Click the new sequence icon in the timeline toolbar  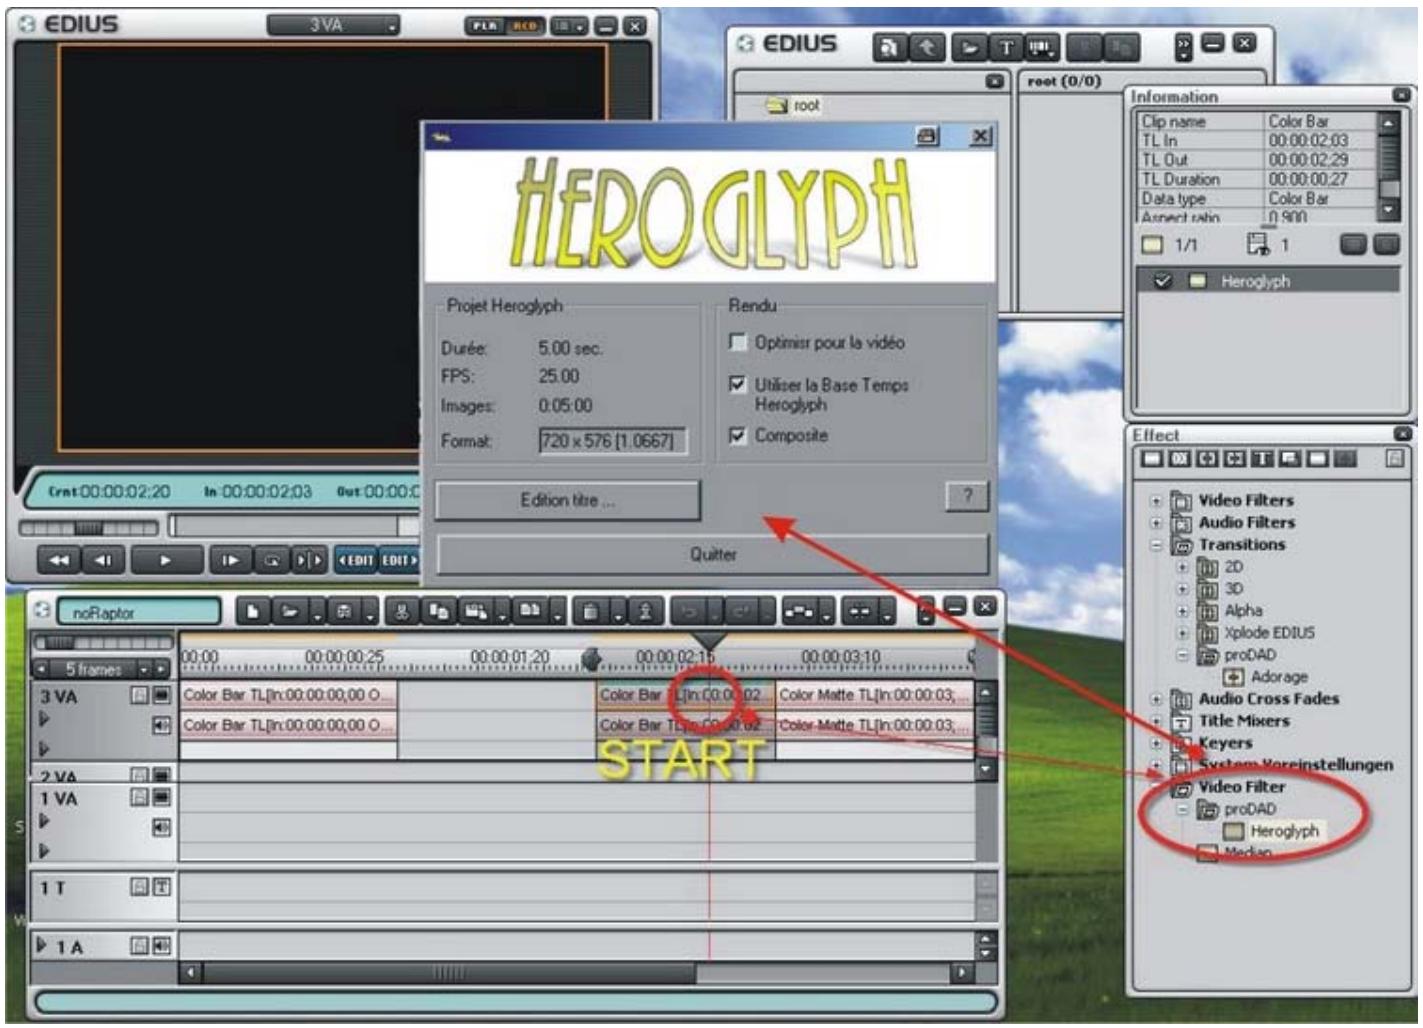[x=253, y=610]
